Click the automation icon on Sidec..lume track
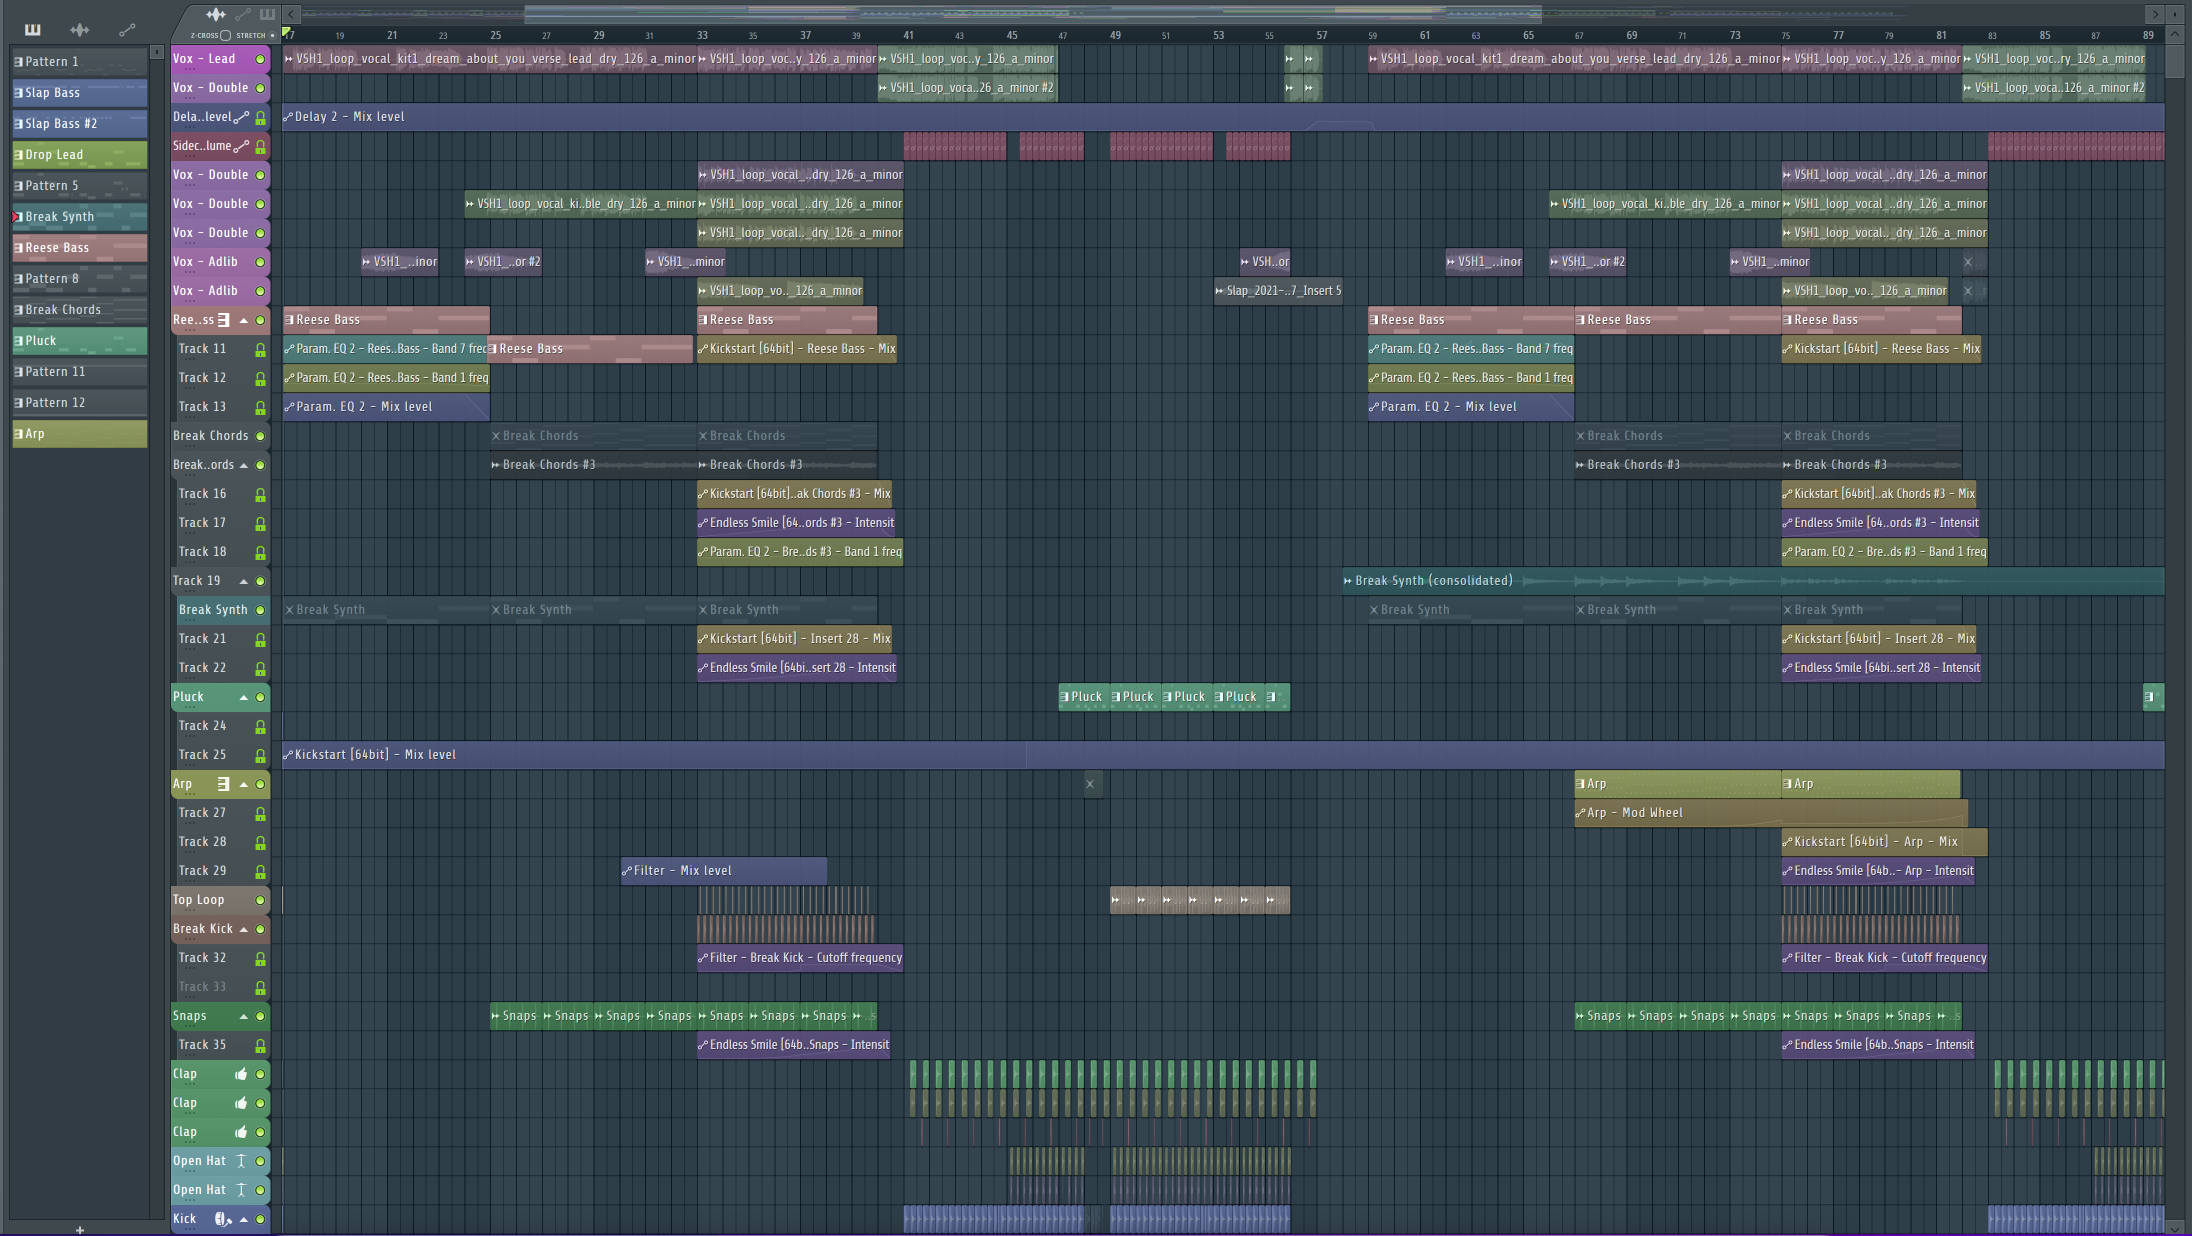 (241, 146)
